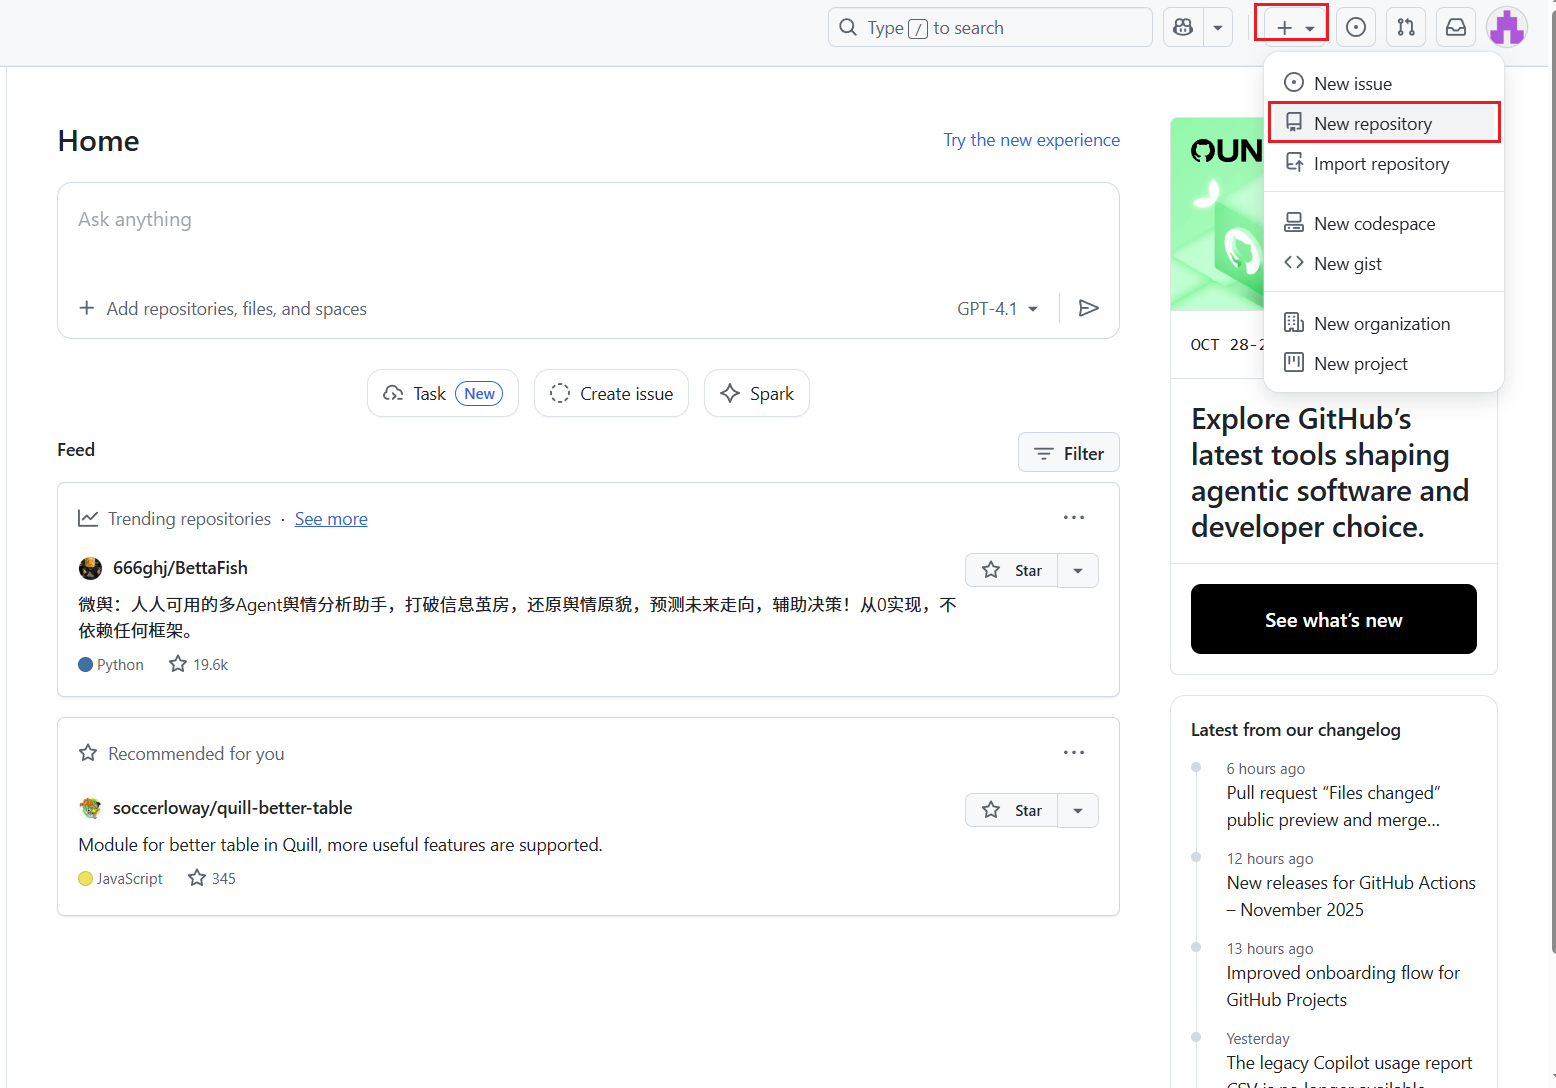Click the user profile avatar

pos(1506,28)
